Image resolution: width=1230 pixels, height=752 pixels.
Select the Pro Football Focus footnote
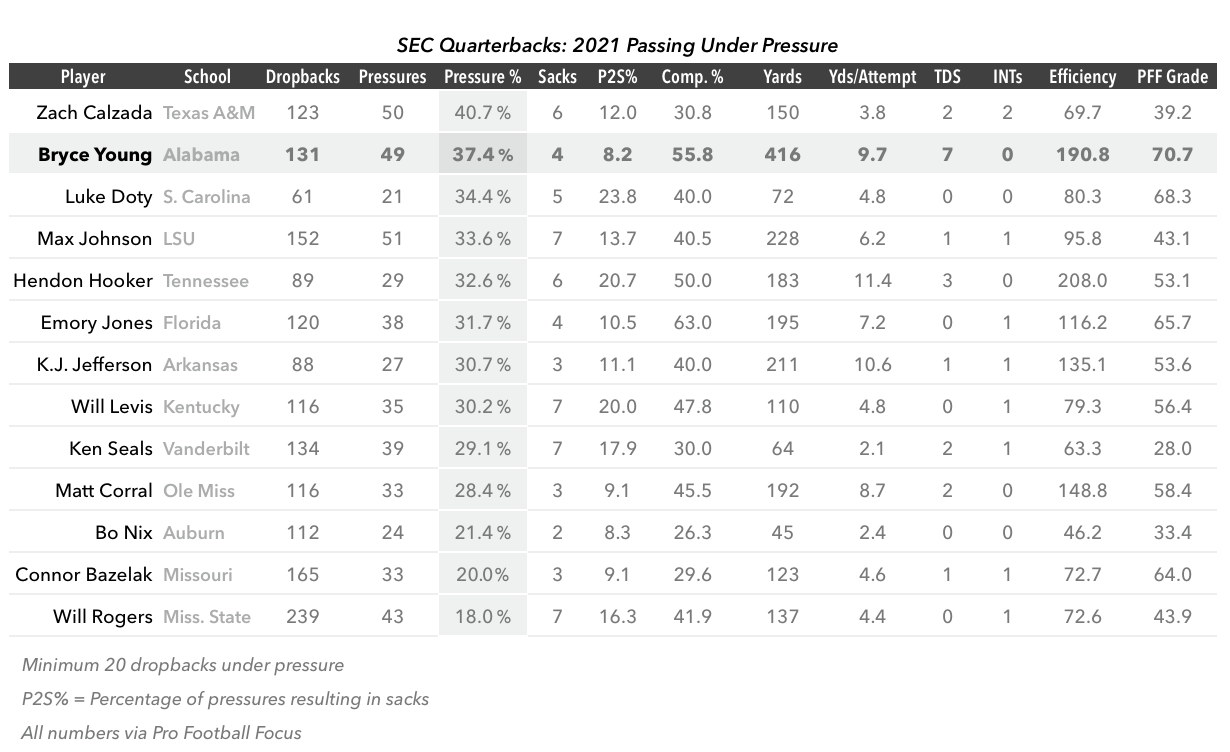(161, 733)
